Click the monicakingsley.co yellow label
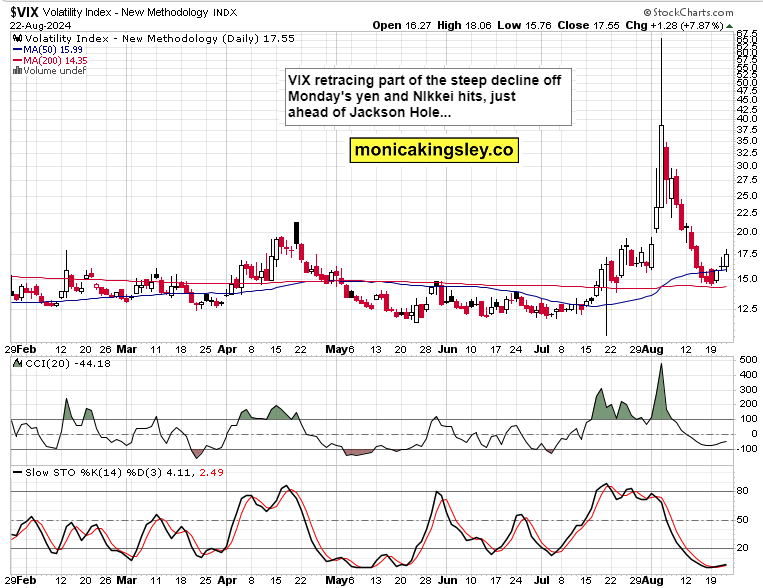The width and height of the screenshot is (763, 588). [434, 150]
